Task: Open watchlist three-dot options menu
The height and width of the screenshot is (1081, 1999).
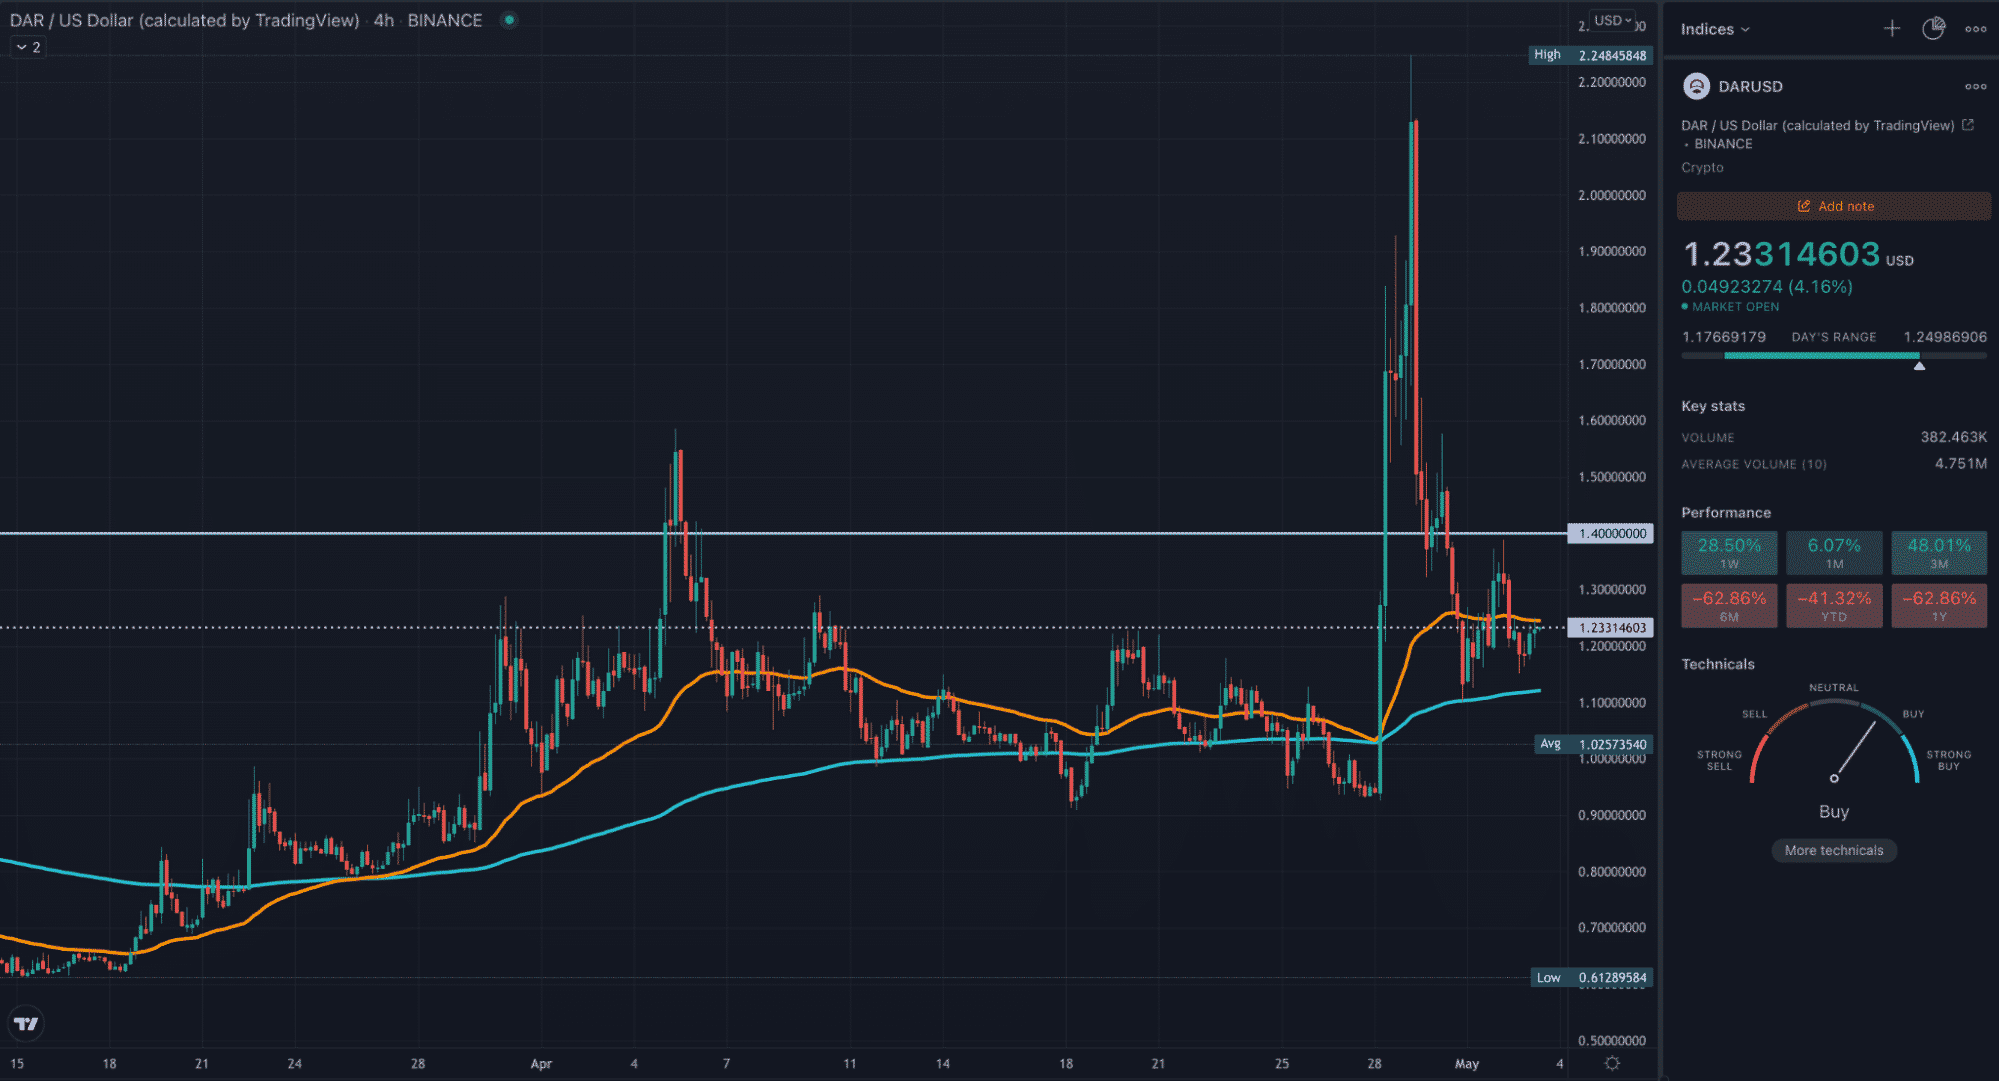Action: click(x=1976, y=29)
